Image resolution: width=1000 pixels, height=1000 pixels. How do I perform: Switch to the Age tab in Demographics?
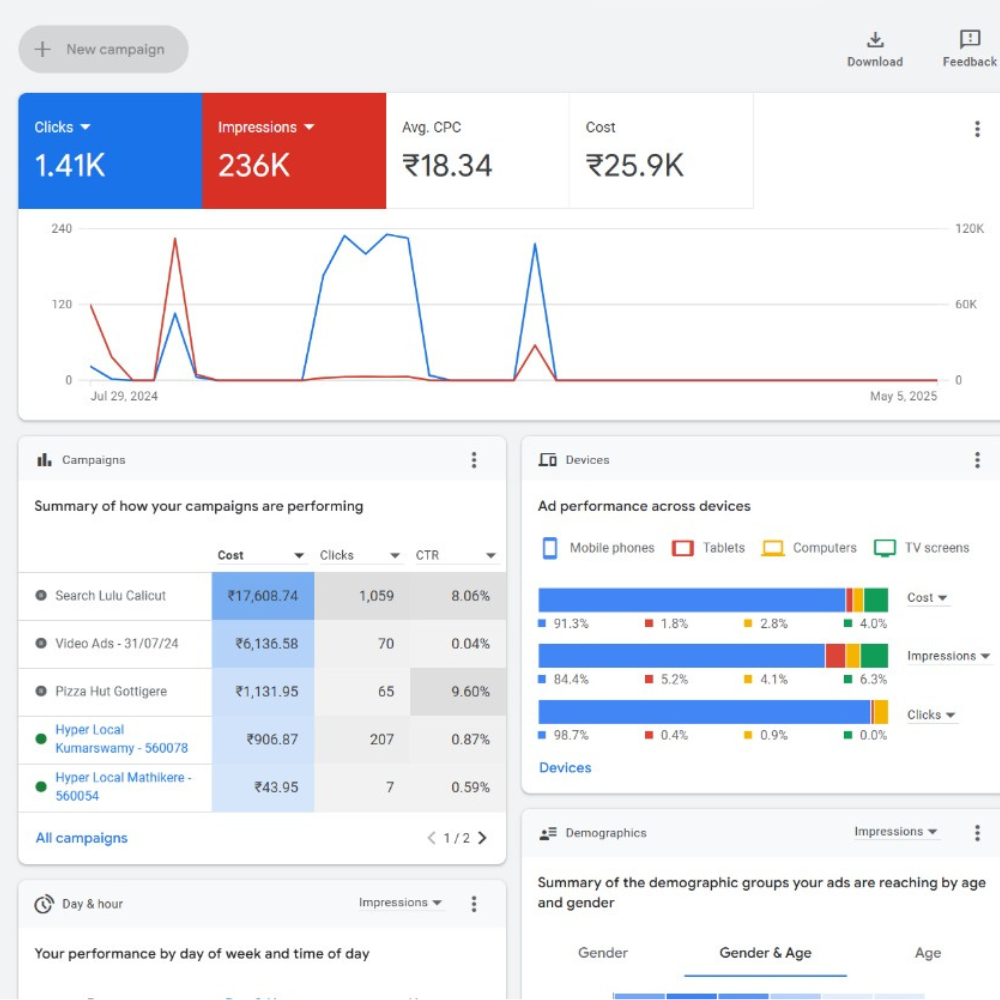928,953
